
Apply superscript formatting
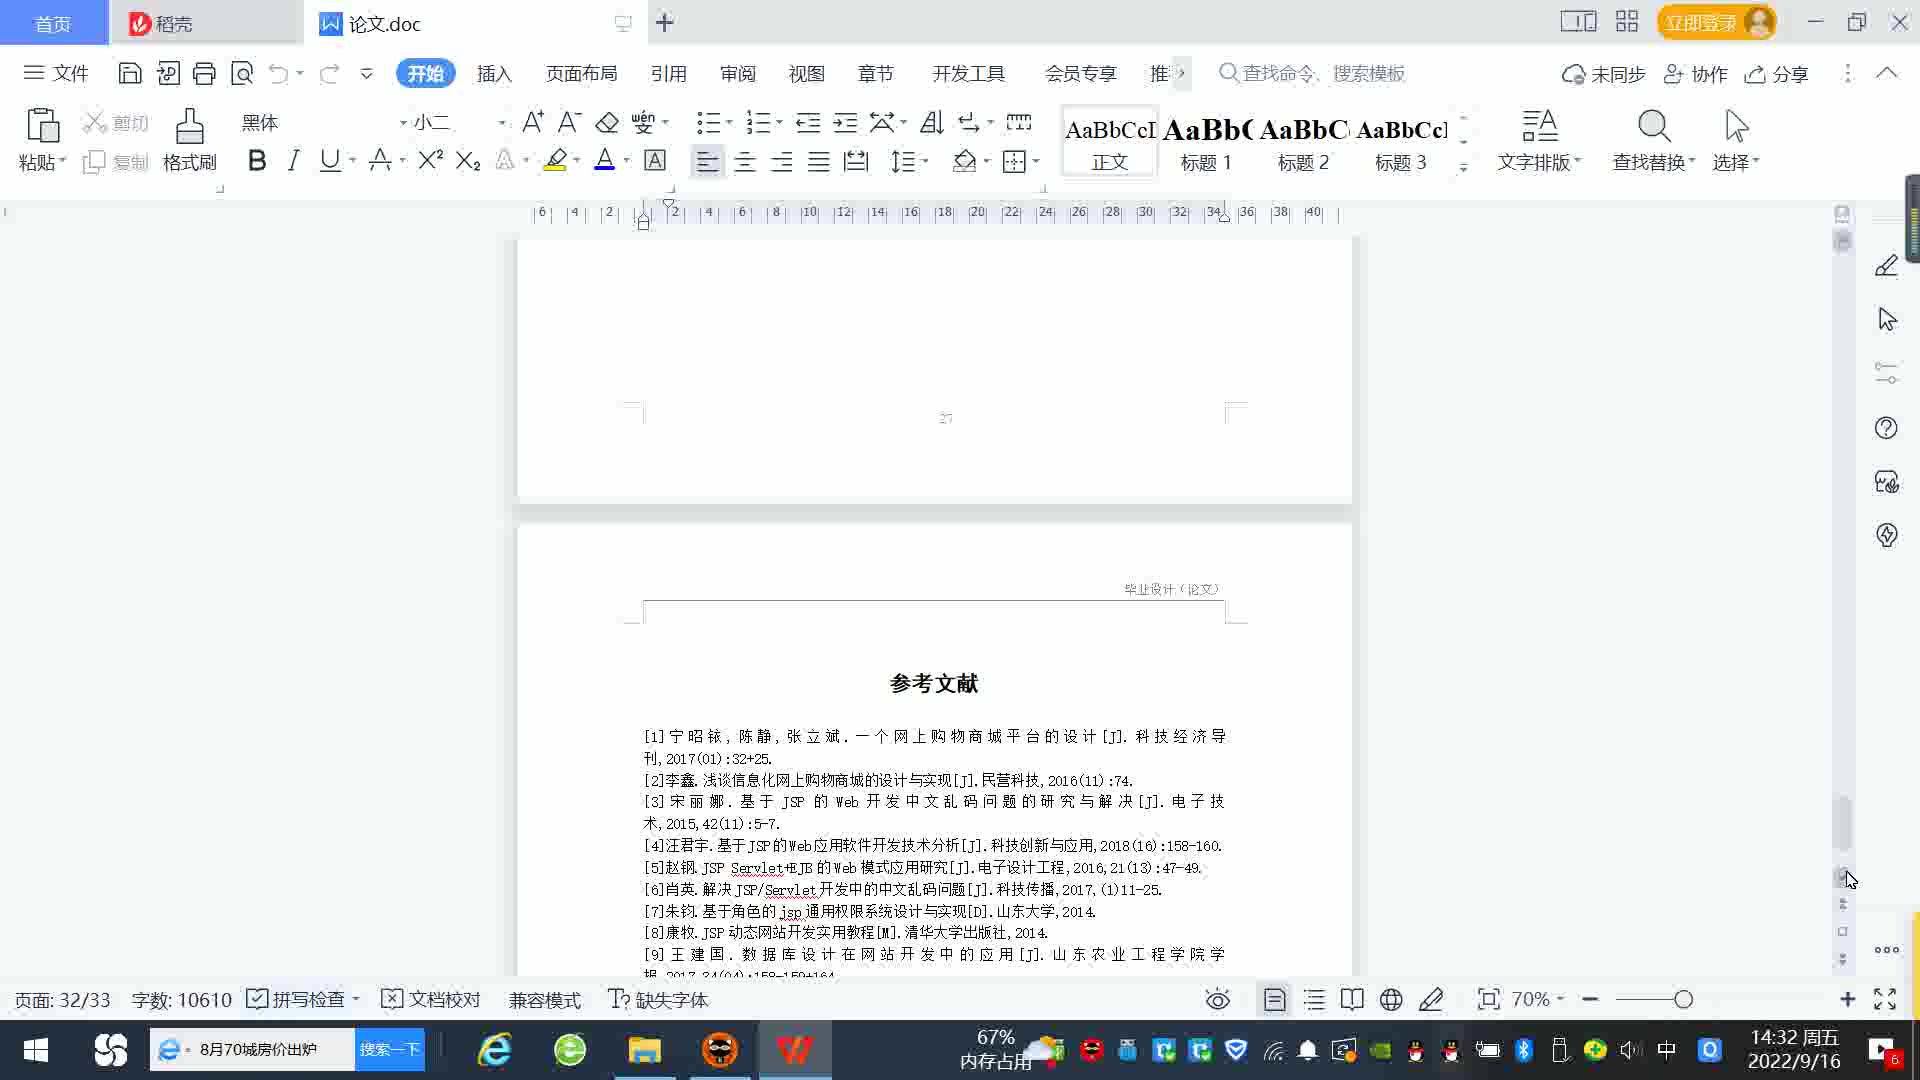point(430,161)
